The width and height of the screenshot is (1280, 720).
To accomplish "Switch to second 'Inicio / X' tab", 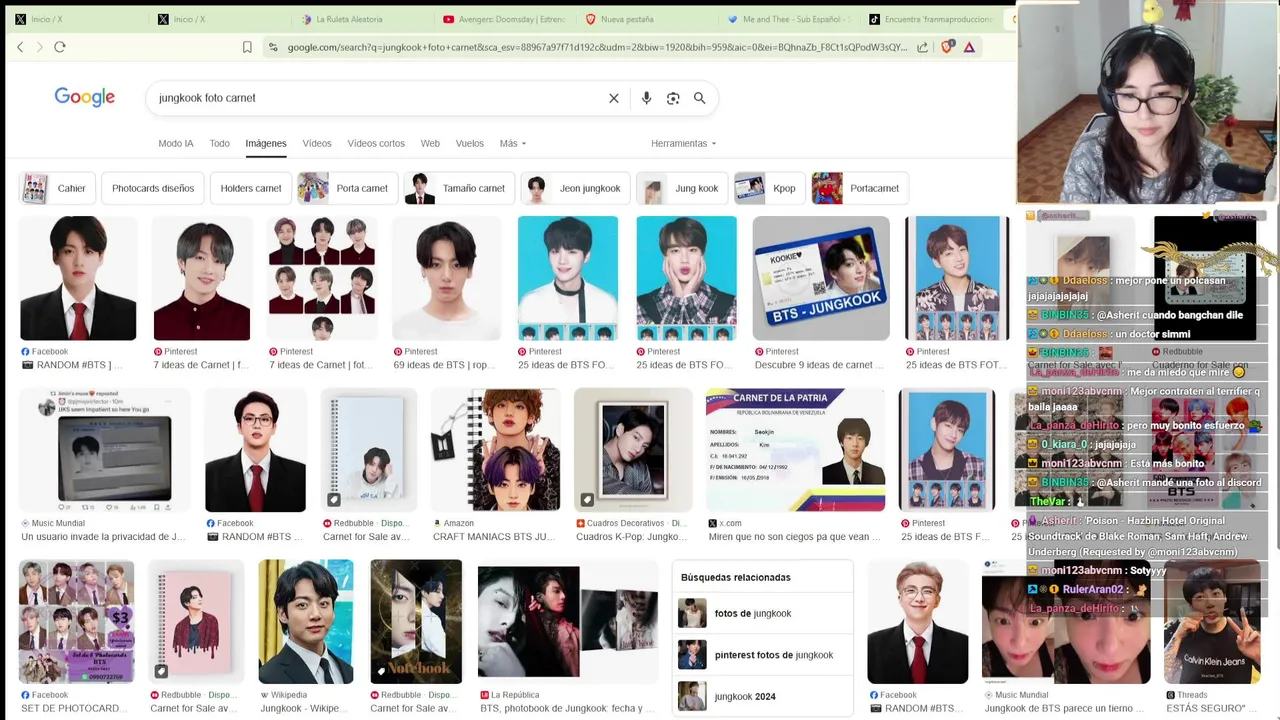I will pyautogui.click(x=220, y=19).
